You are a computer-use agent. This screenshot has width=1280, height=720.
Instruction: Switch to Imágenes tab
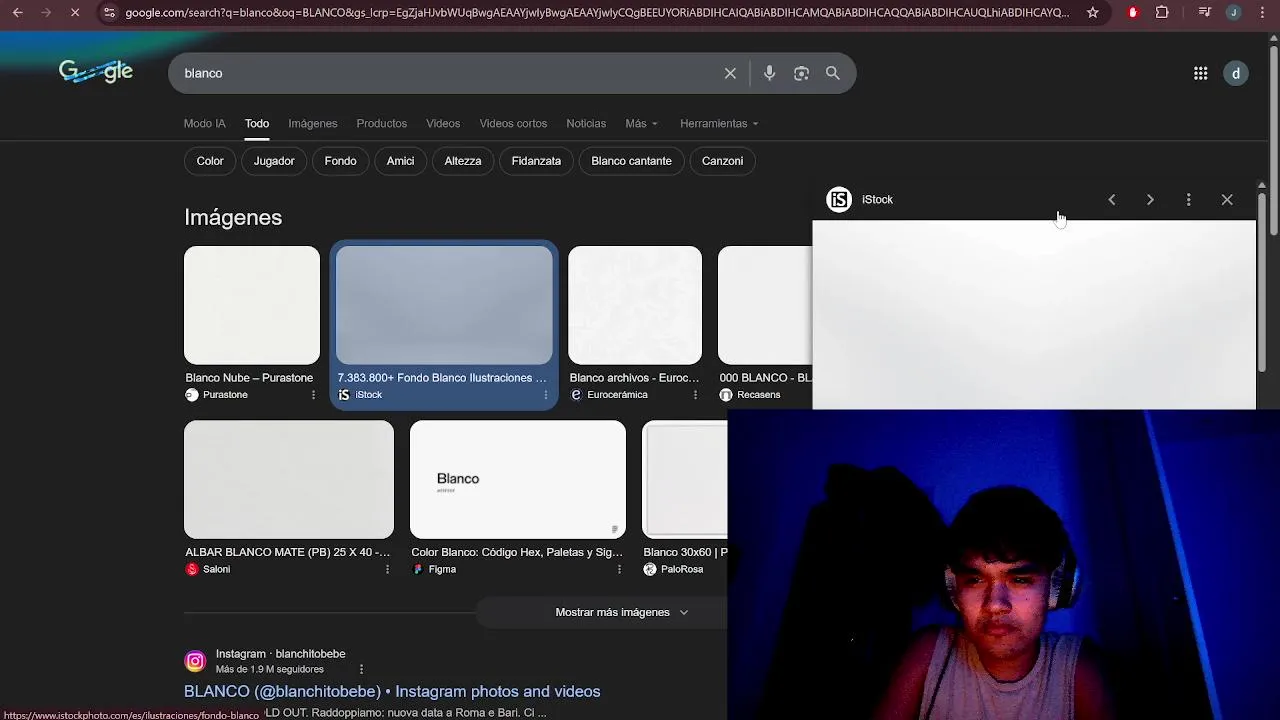(313, 124)
